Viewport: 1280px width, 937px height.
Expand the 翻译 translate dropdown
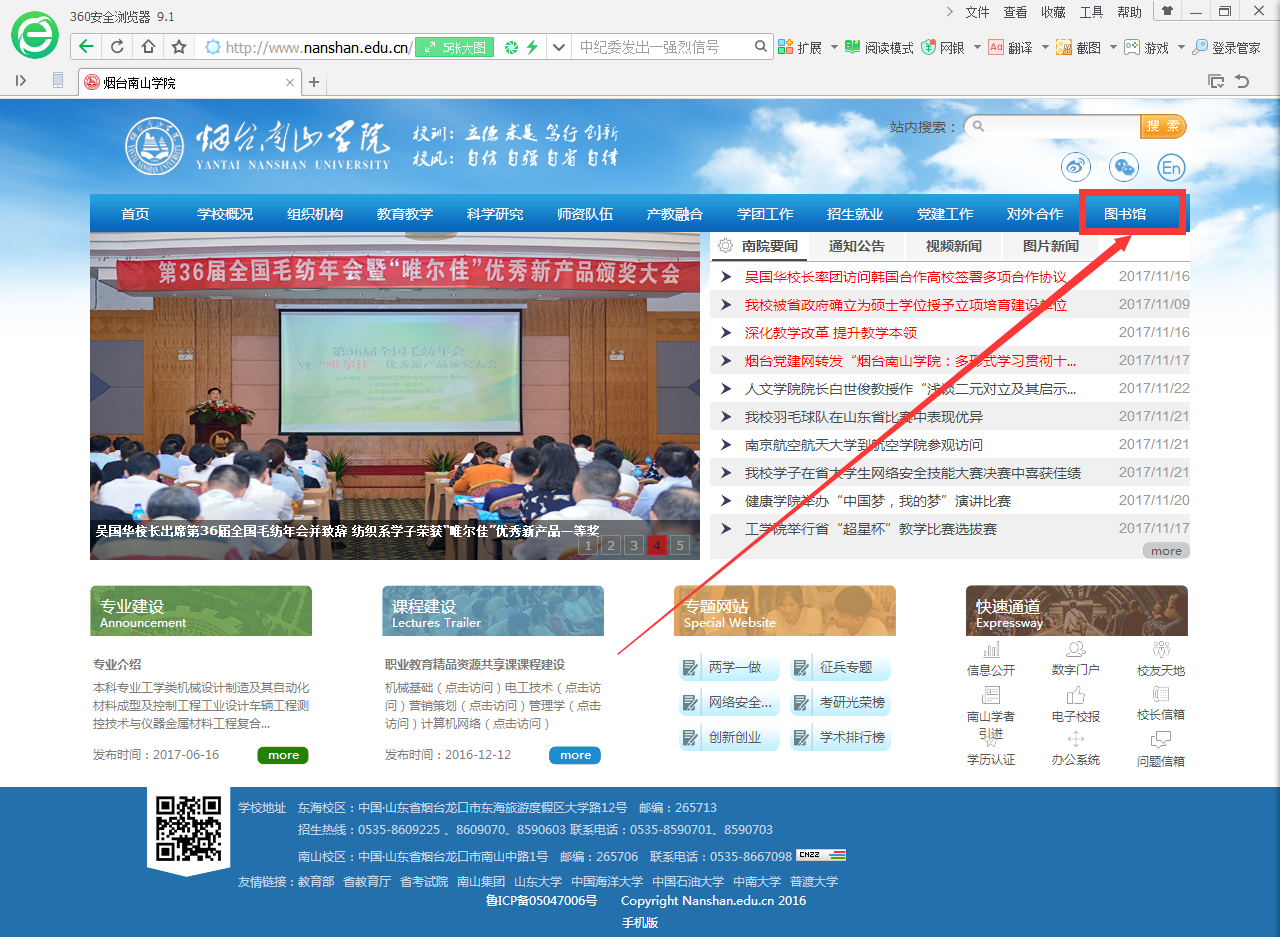pyautogui.click(x=1045, y=47)
